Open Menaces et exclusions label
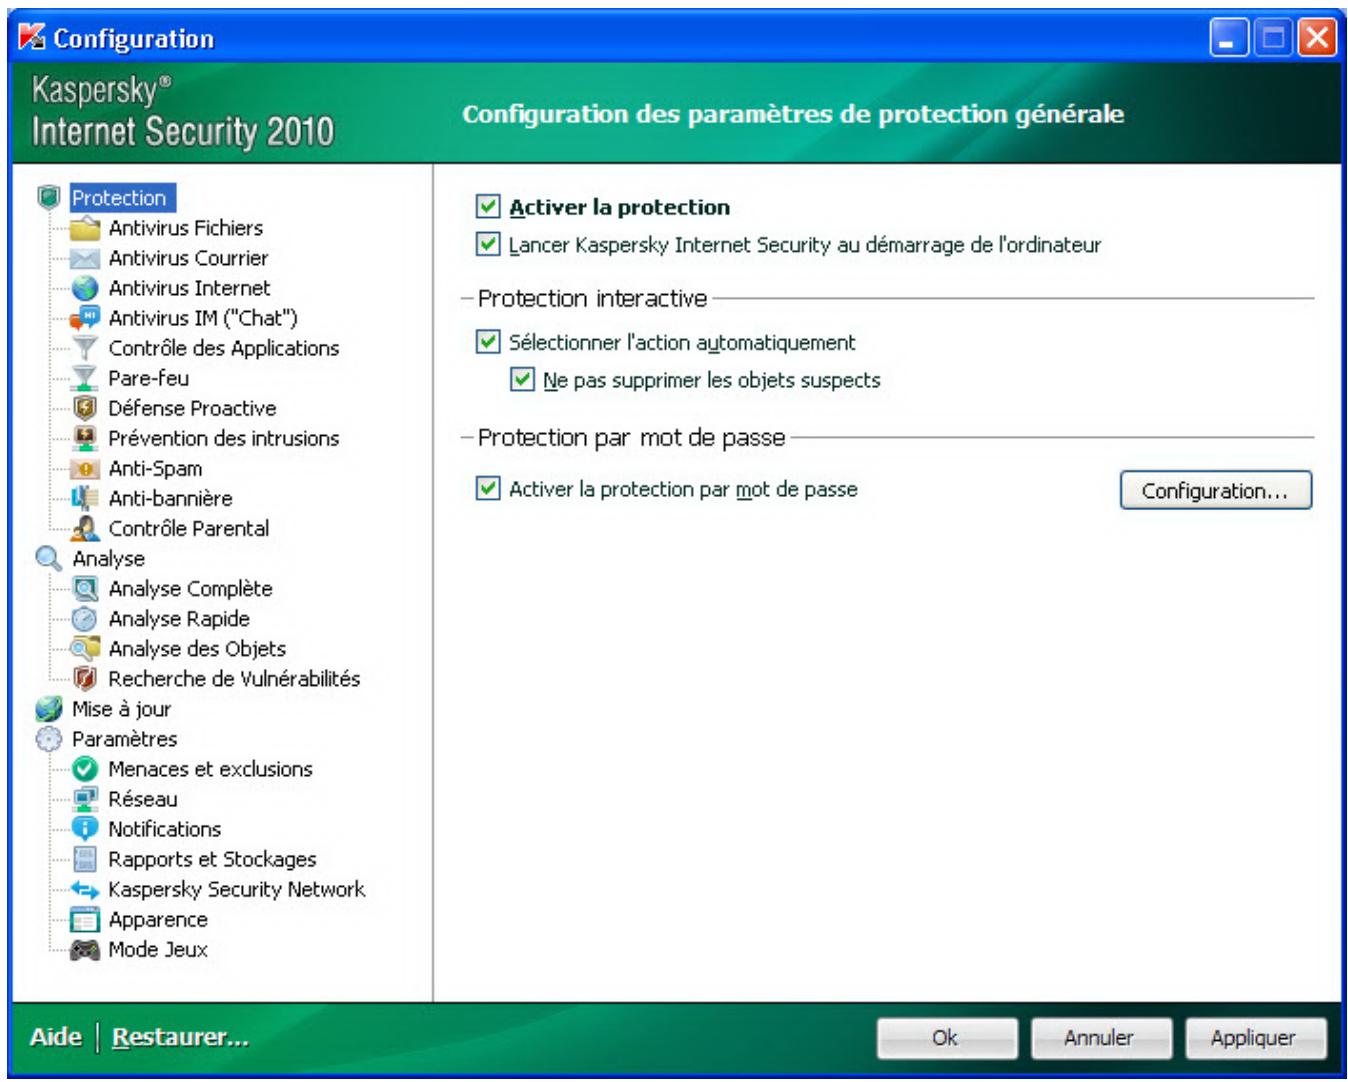1348x1082 pixels. pos(211,769)
